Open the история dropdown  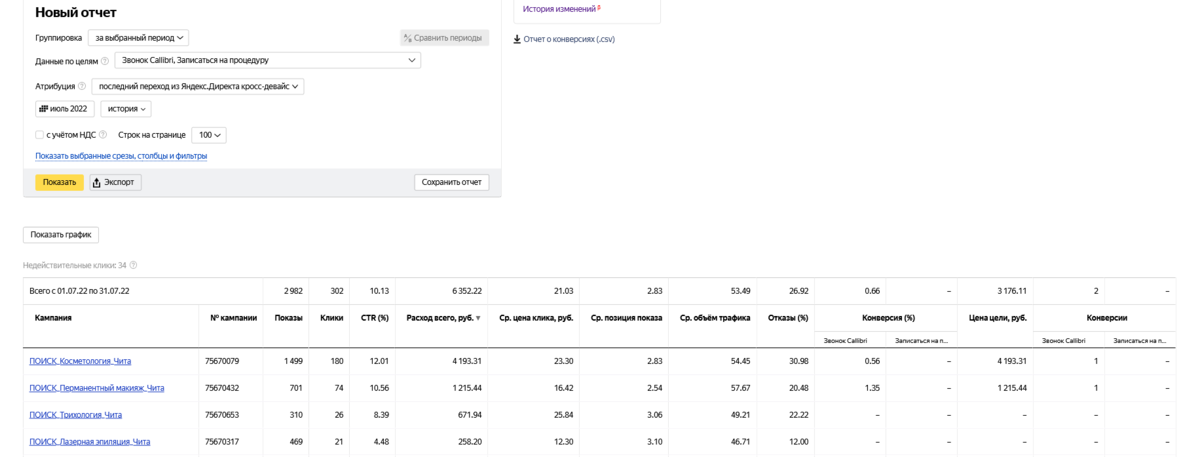(x=125, y=109)
